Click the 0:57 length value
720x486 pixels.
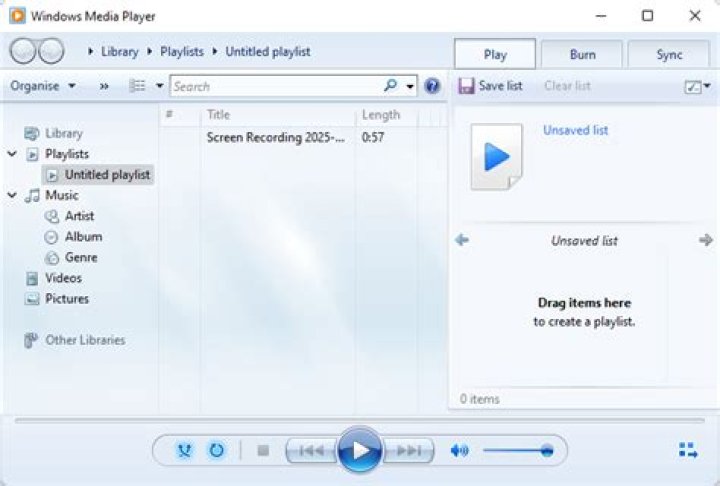(x=373, y=137)
